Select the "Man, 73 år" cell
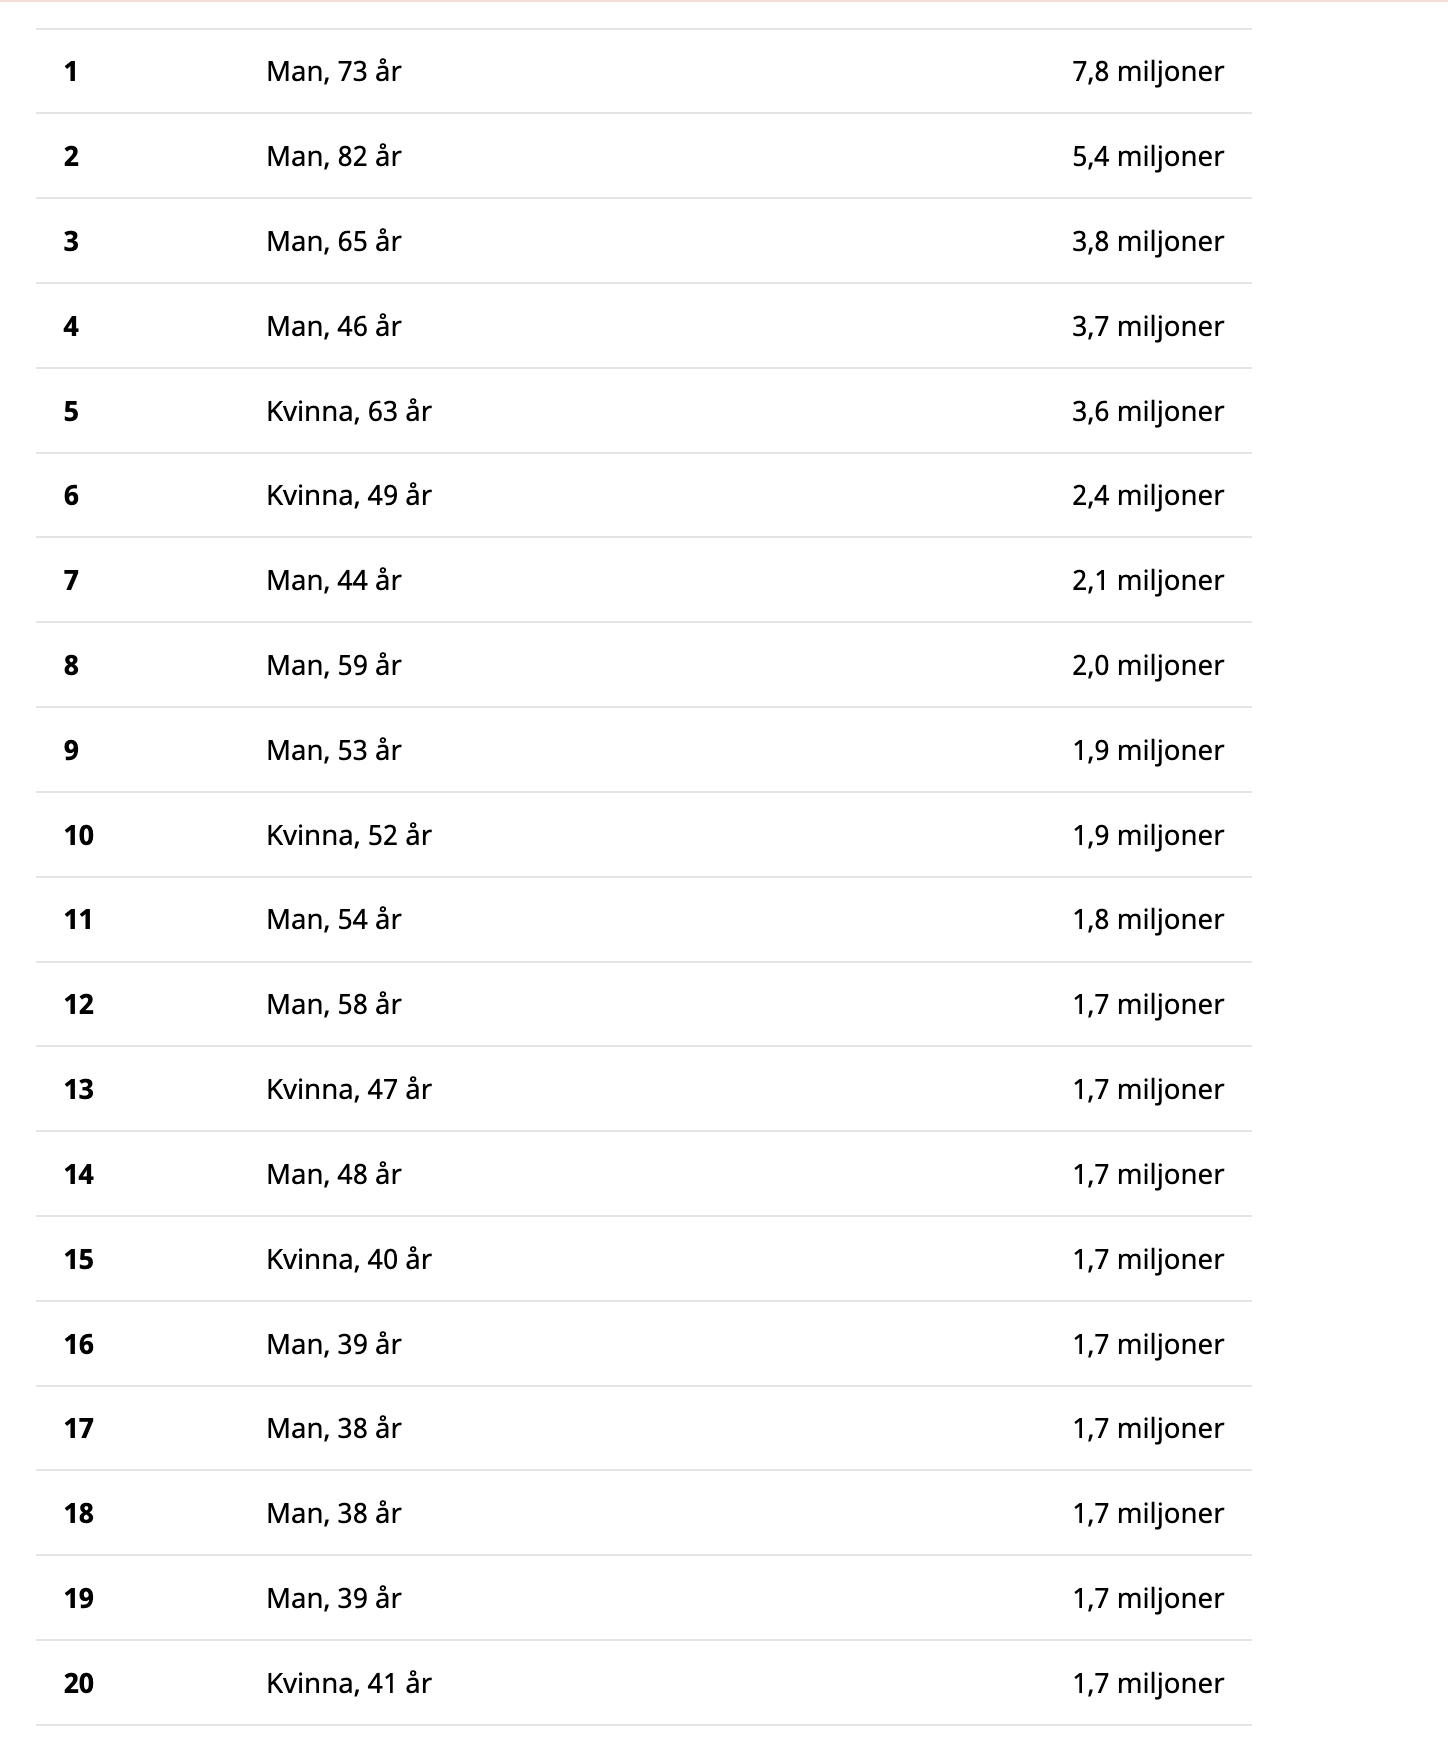 pyautogui.click(x=333, y=72)
